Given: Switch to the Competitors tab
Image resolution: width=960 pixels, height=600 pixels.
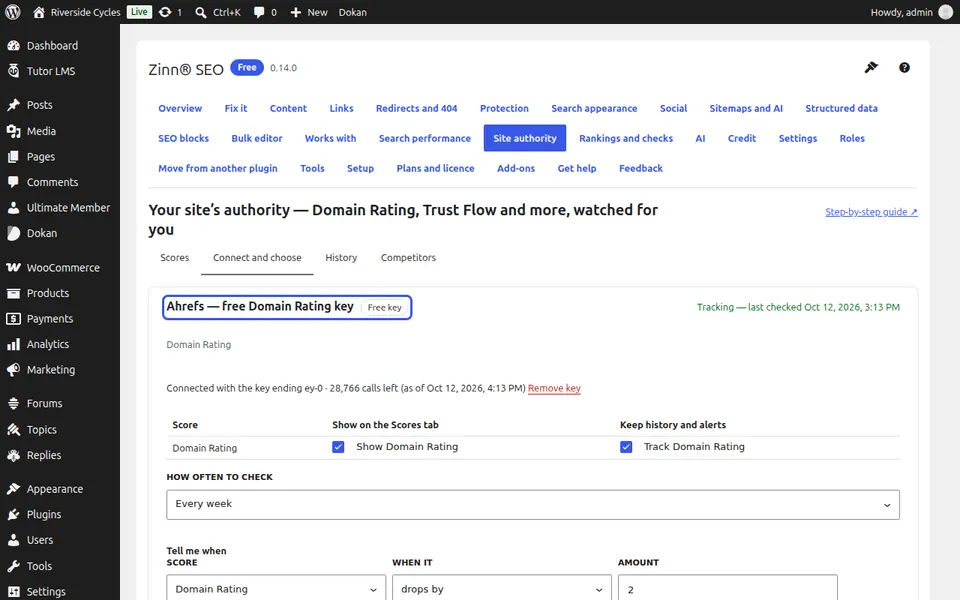Looking at the screenshot, I should point(408,258).
